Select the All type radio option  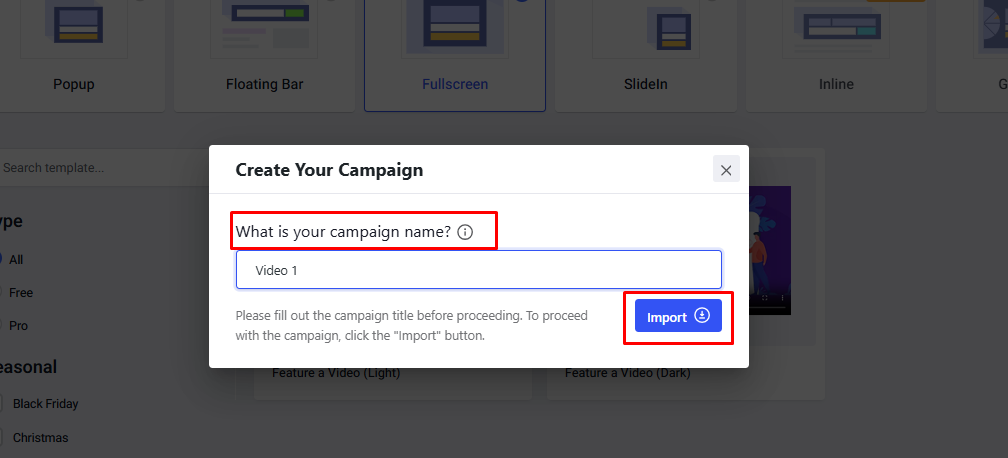(x=3, y=259)
